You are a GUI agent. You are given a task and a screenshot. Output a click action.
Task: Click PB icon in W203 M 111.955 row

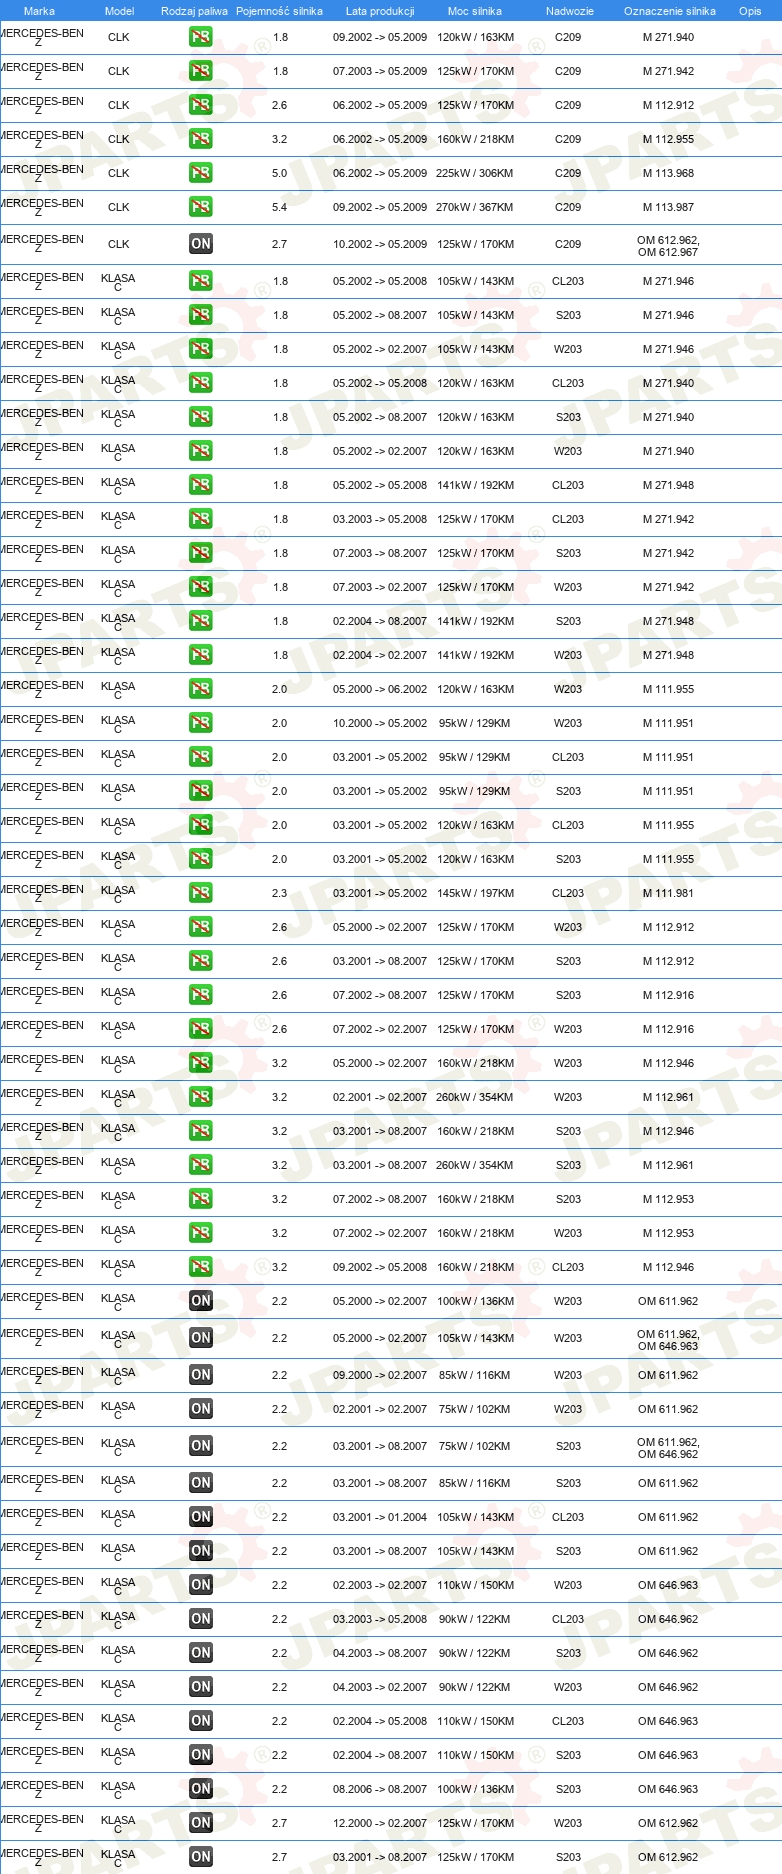[200, 689]
